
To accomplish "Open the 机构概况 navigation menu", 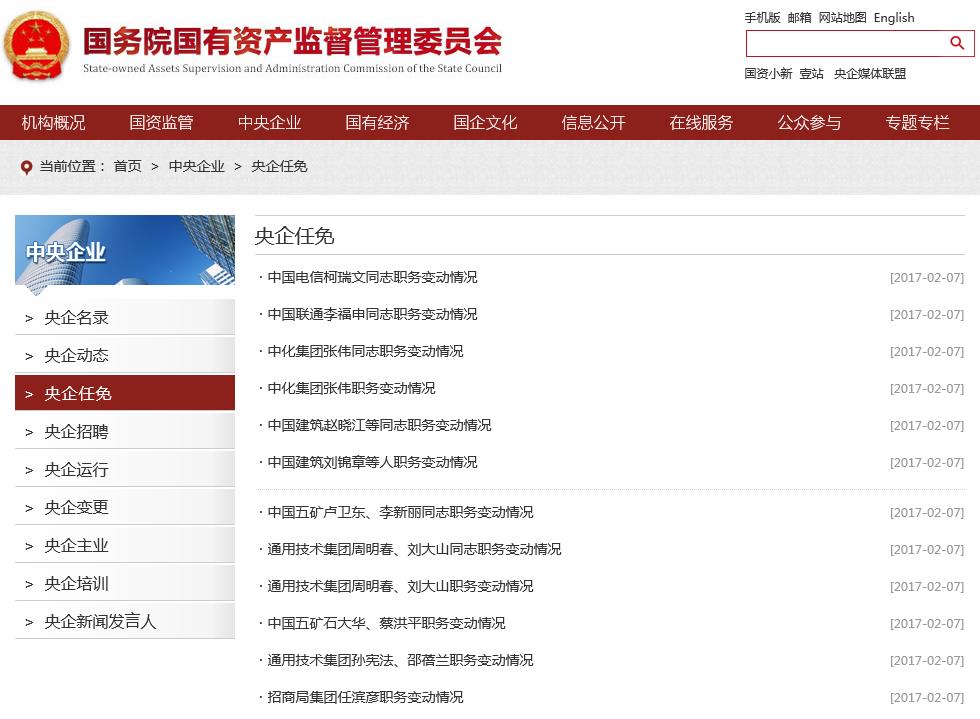I will (x=54, y=123).
